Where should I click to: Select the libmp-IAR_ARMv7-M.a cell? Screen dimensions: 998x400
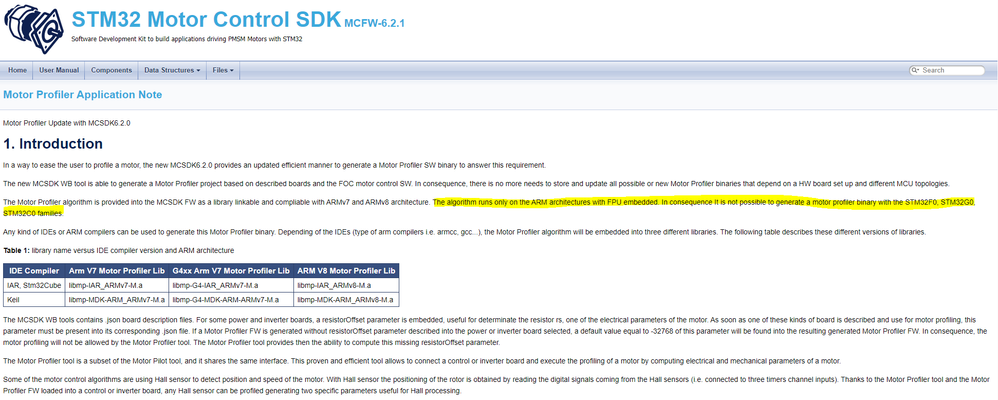point(116,285)
